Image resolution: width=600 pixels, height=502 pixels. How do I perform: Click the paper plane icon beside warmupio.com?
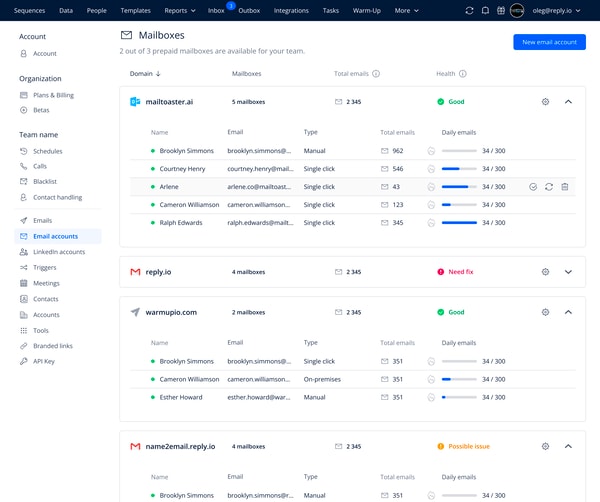tap(135, 312)
